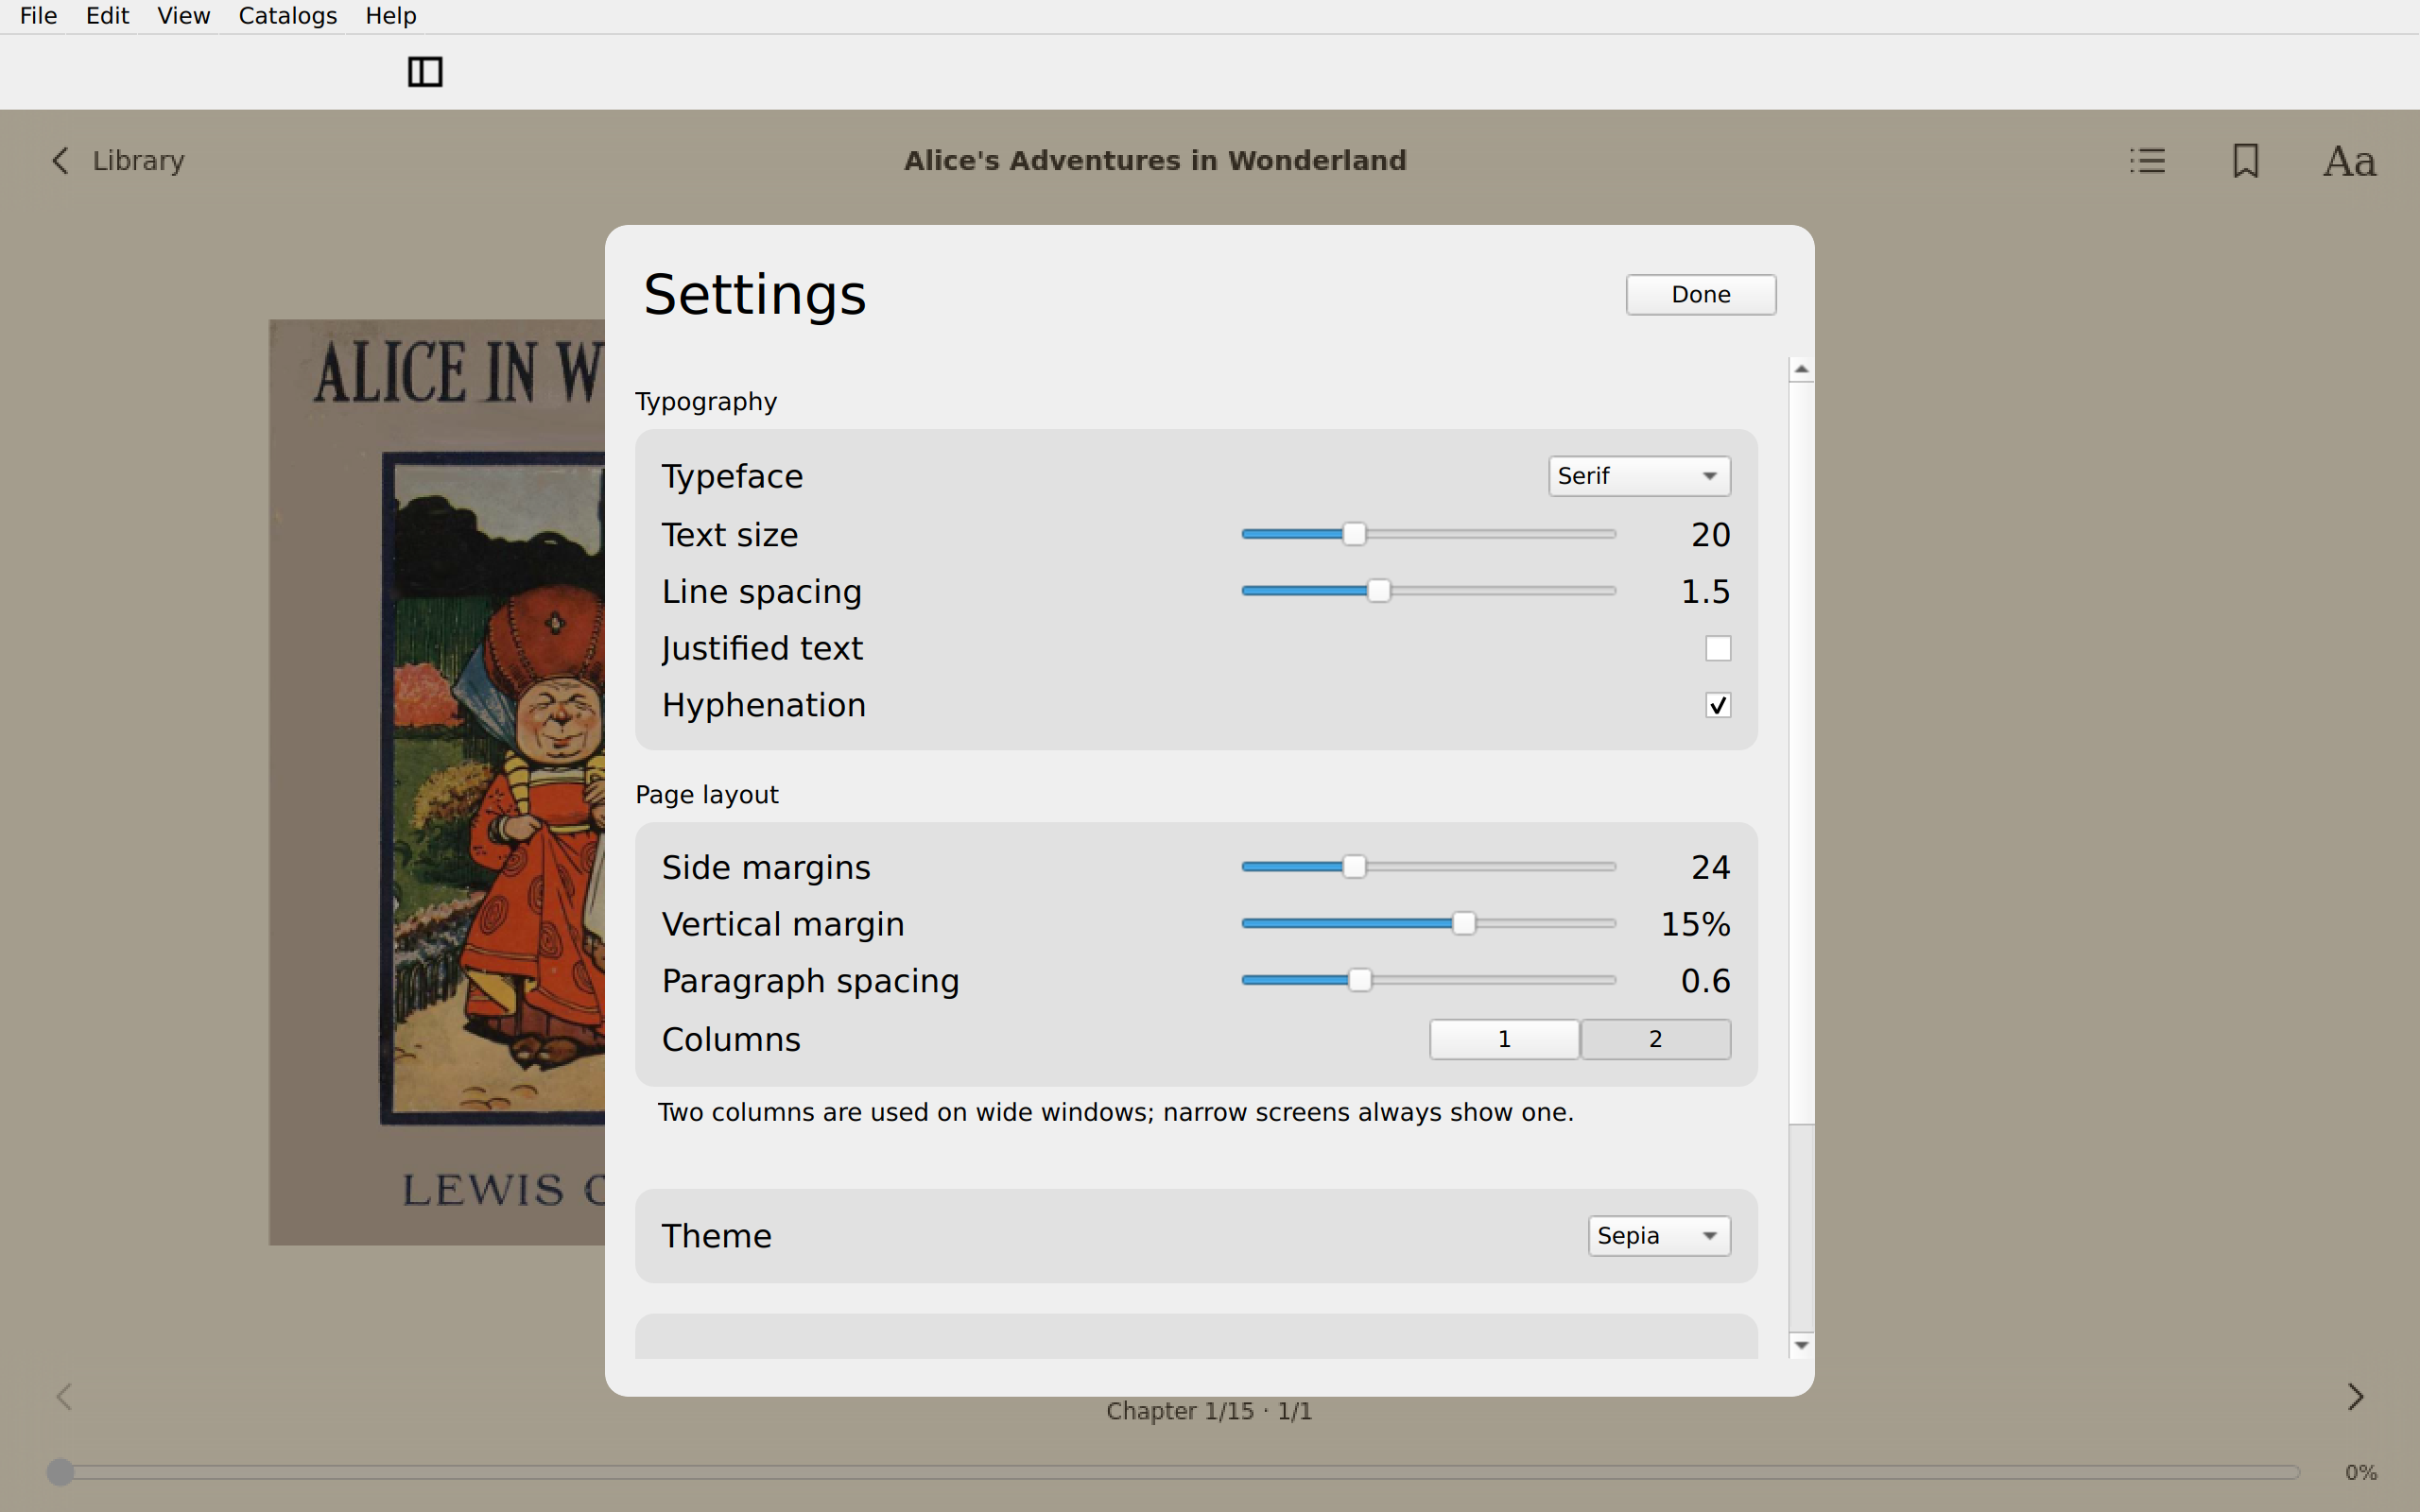The height and width of the screenshot is (1512, 2420).
Task: Click the Paragraph spacing value 0.6
Action: pyautogui.click(x=1705, y=981)
